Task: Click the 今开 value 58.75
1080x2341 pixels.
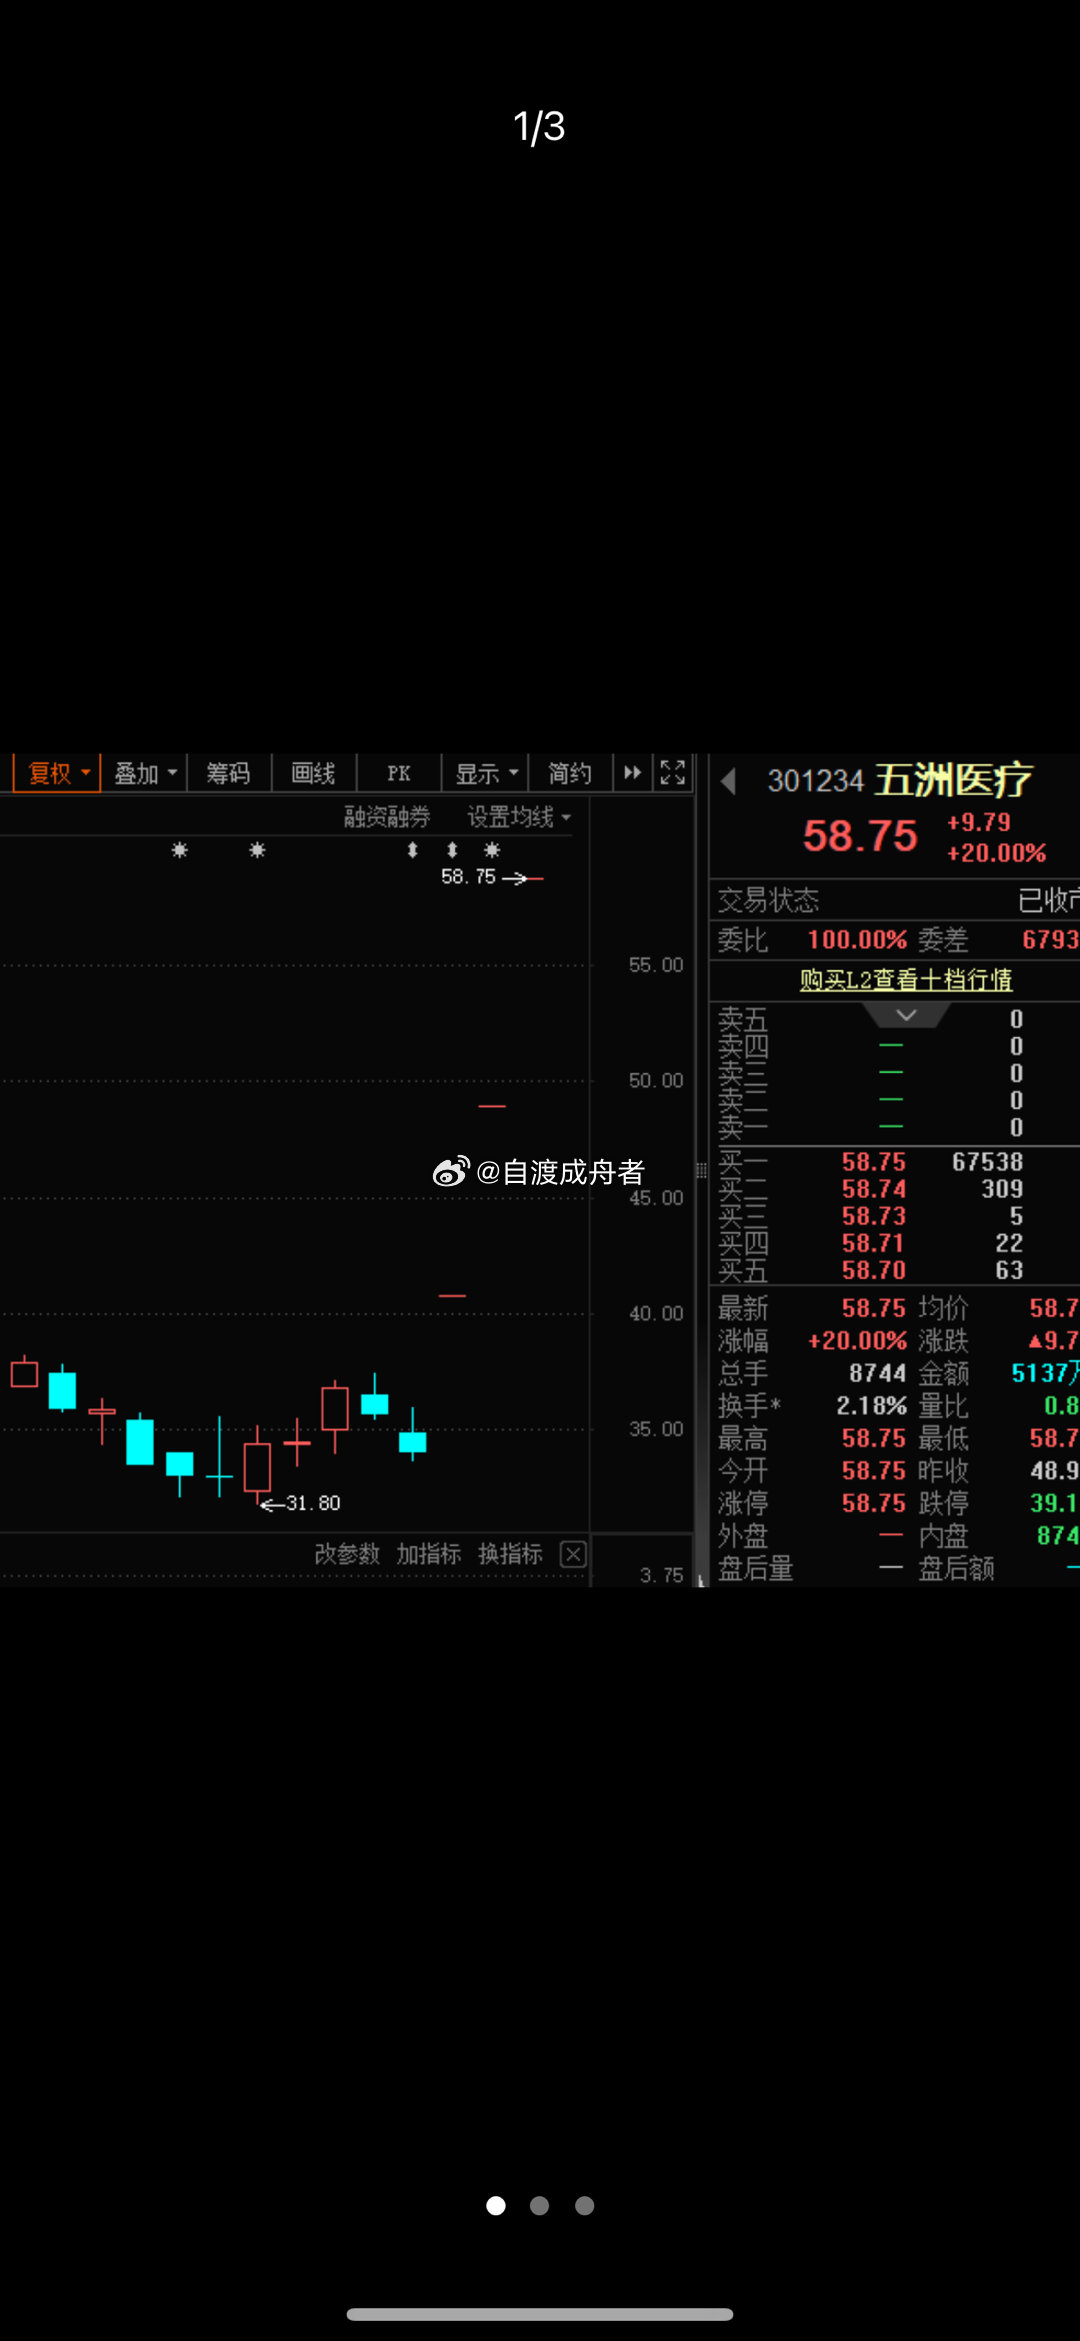Action: pyautogui.click(x=873, y=1471)
